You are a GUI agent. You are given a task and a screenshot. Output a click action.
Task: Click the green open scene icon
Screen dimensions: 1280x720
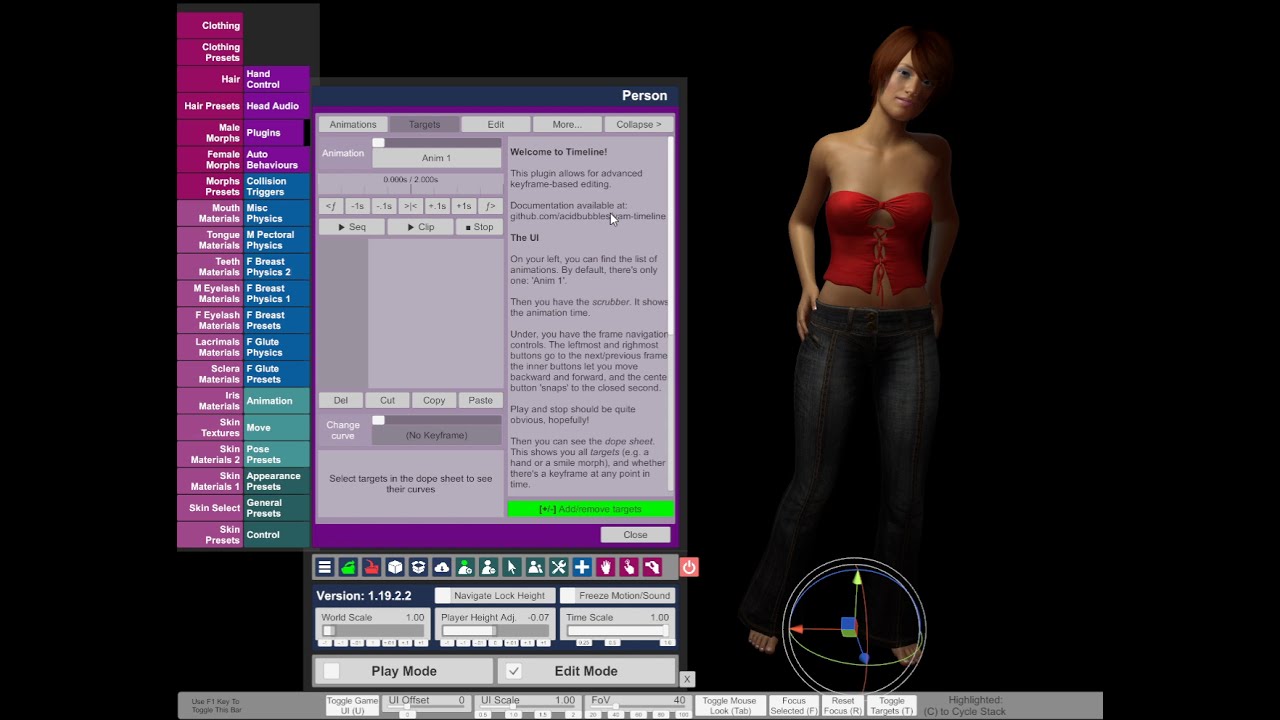(x=348, y=567)
